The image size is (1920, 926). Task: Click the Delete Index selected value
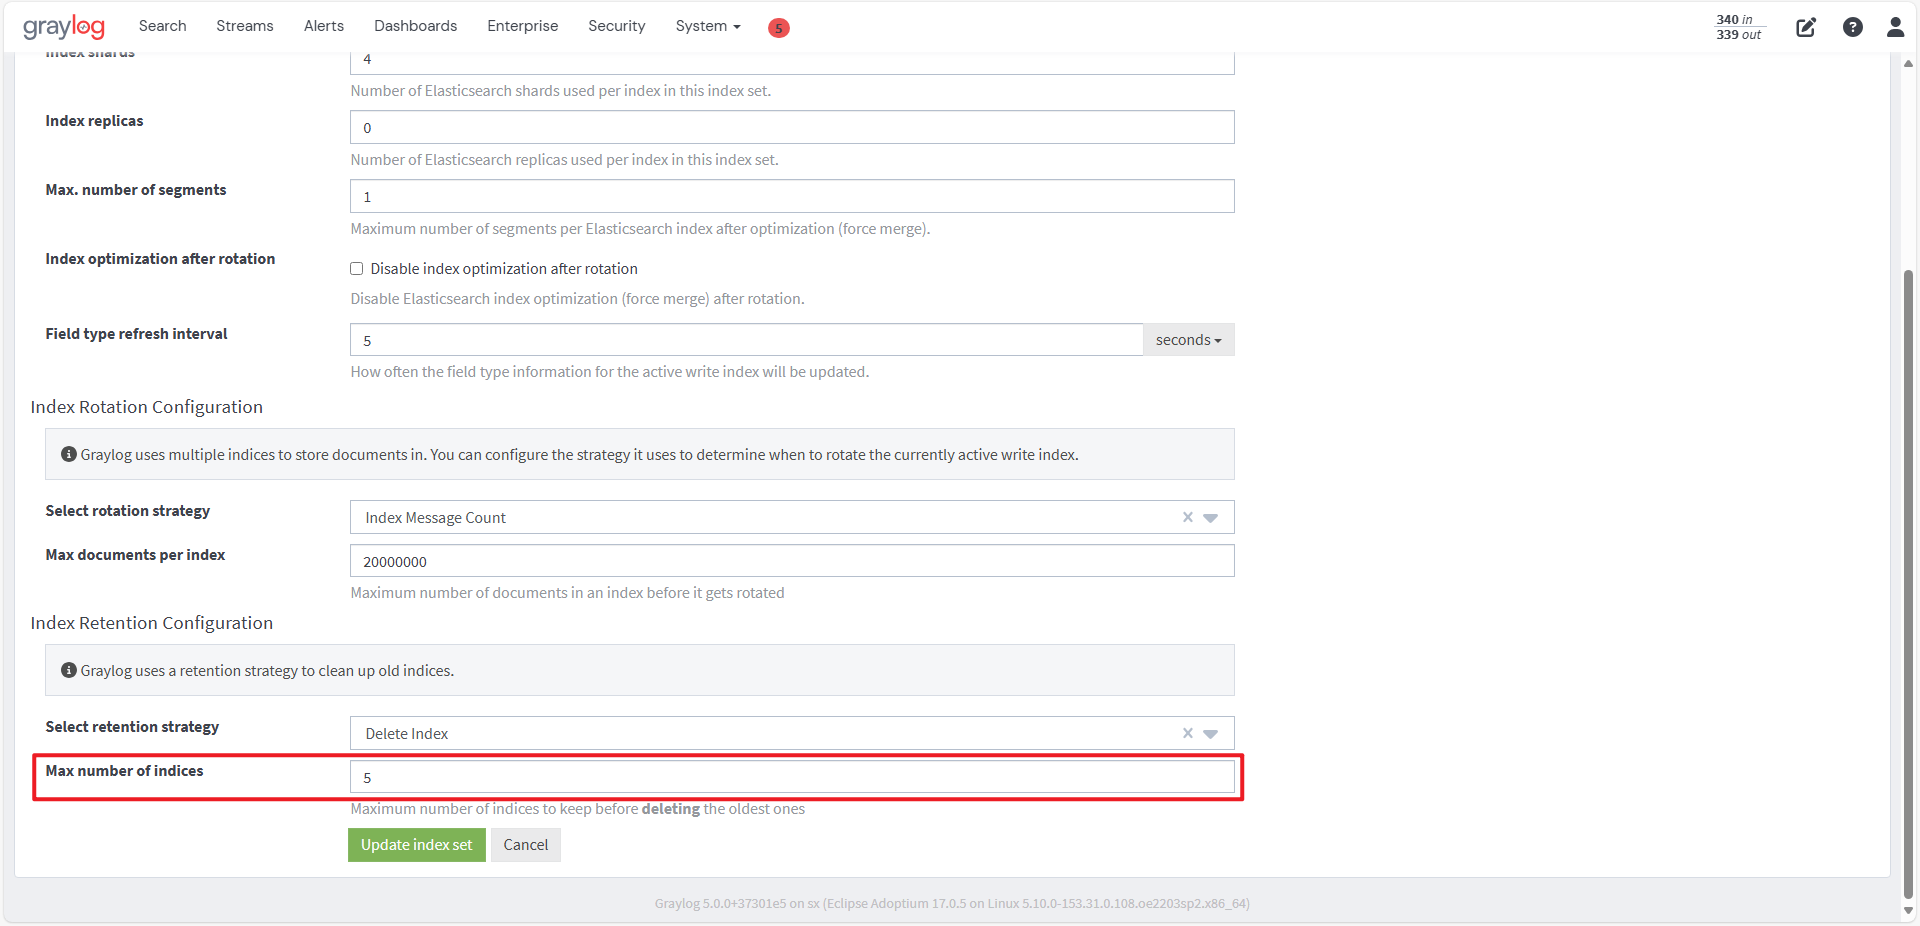[x=407, y=734]
